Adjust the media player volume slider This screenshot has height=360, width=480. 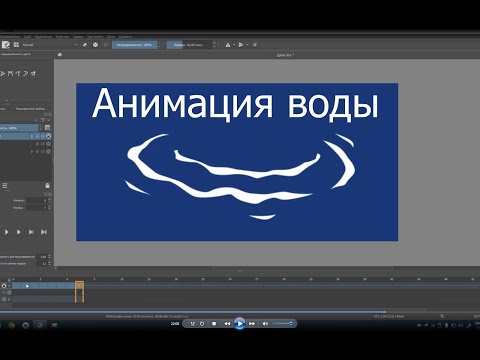point(282,324)
